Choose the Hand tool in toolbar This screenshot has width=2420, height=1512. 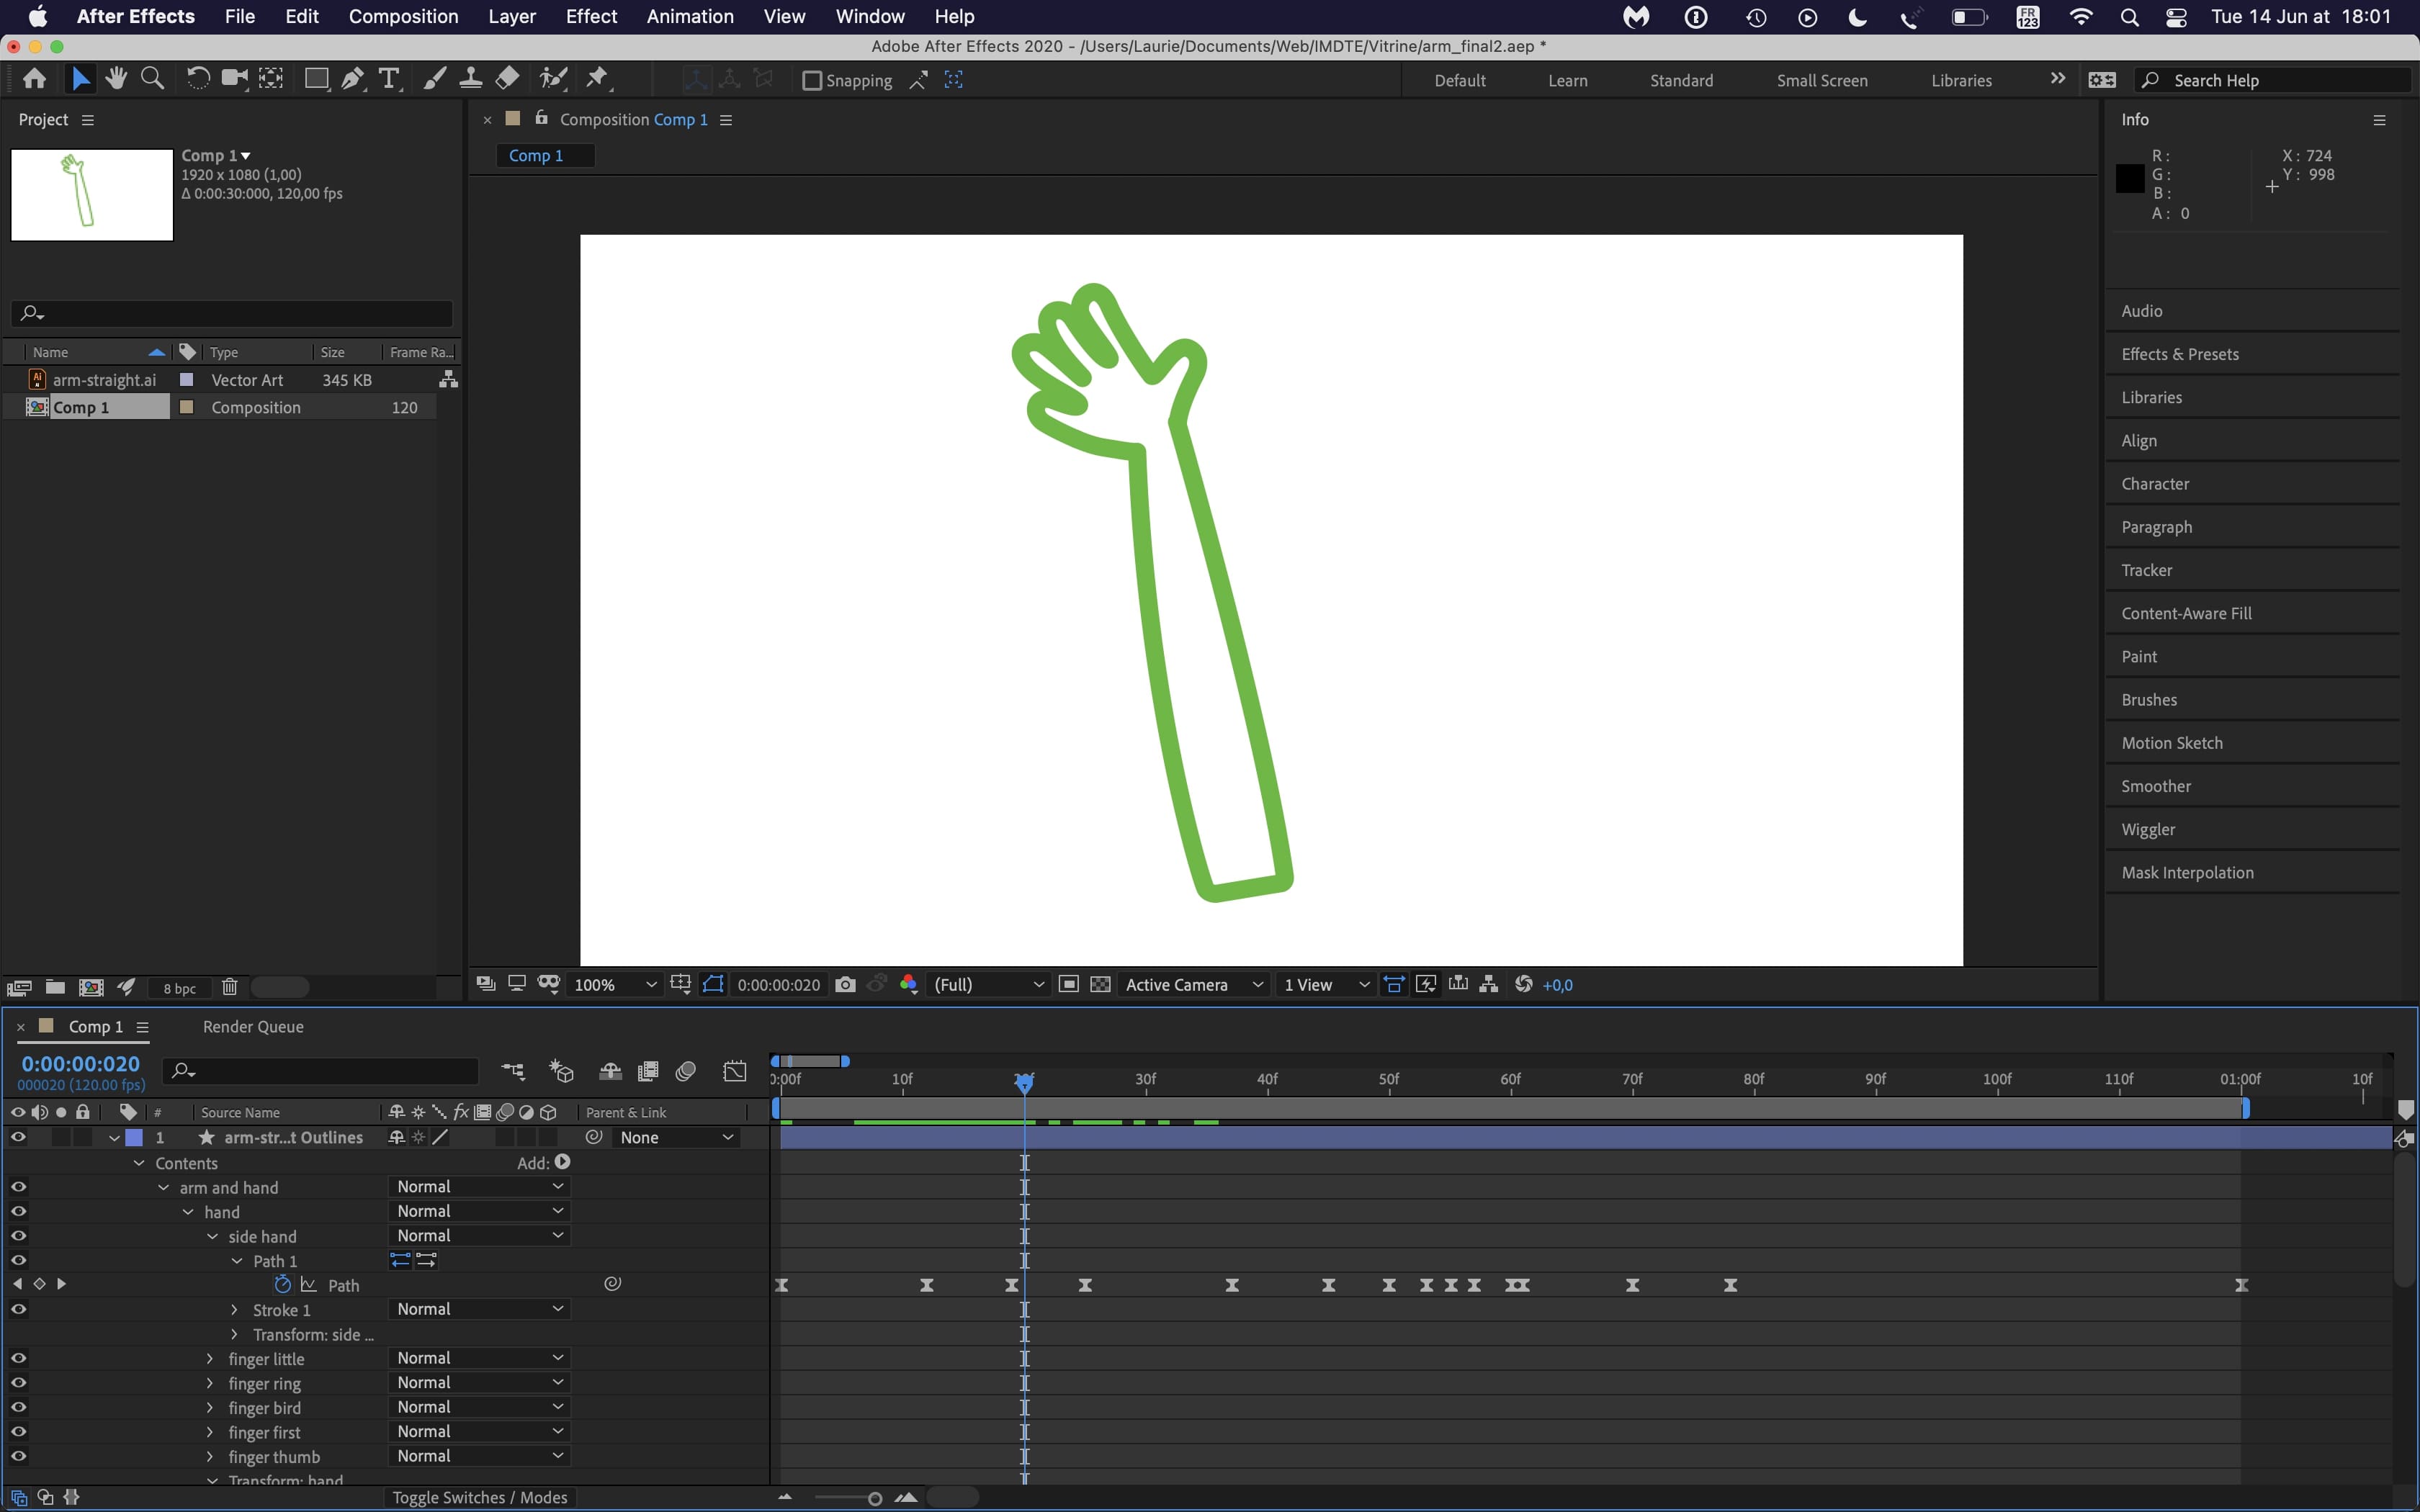point(116,79)
